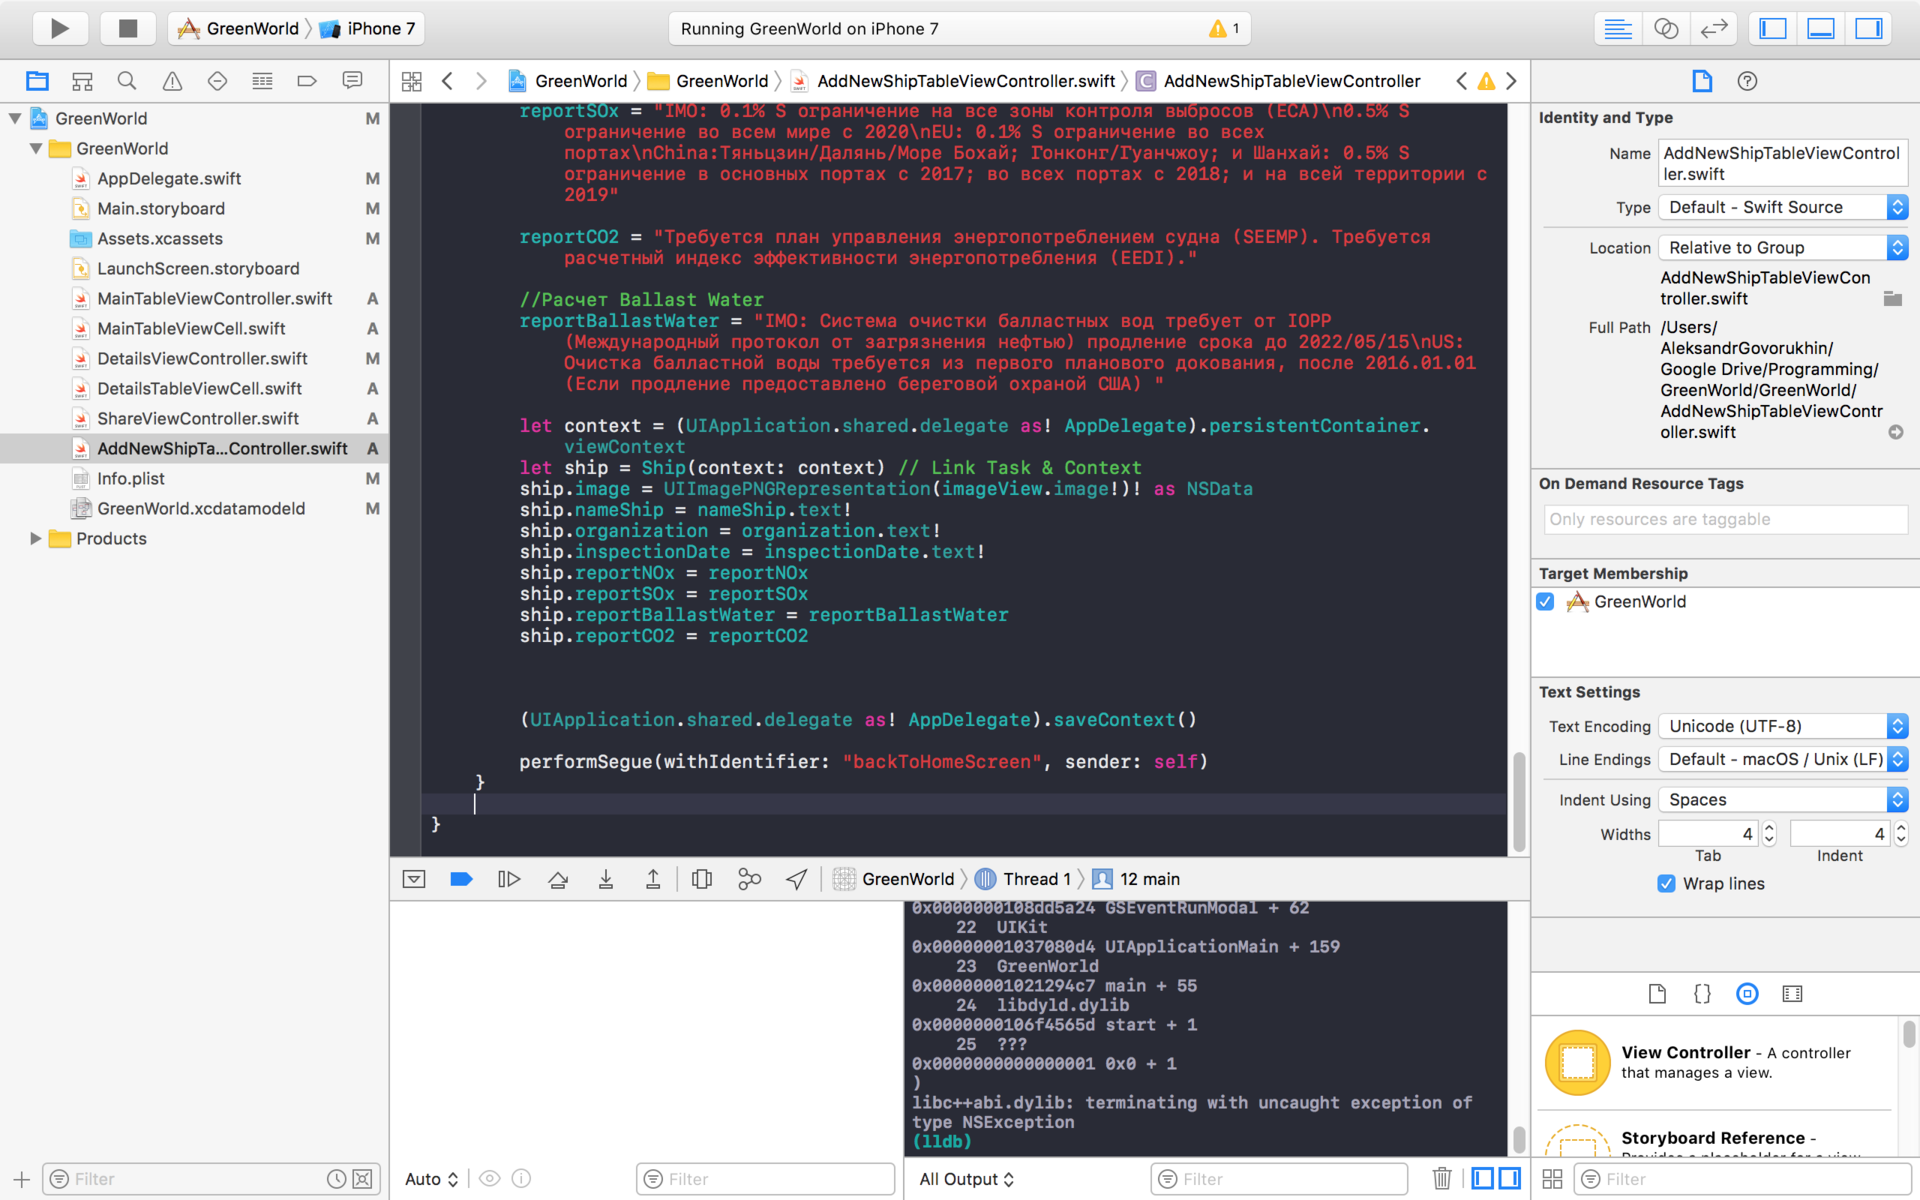Screen dimensions: 1920x1200
Task: Open the Line Endings dropdown
Action: 1783,759
